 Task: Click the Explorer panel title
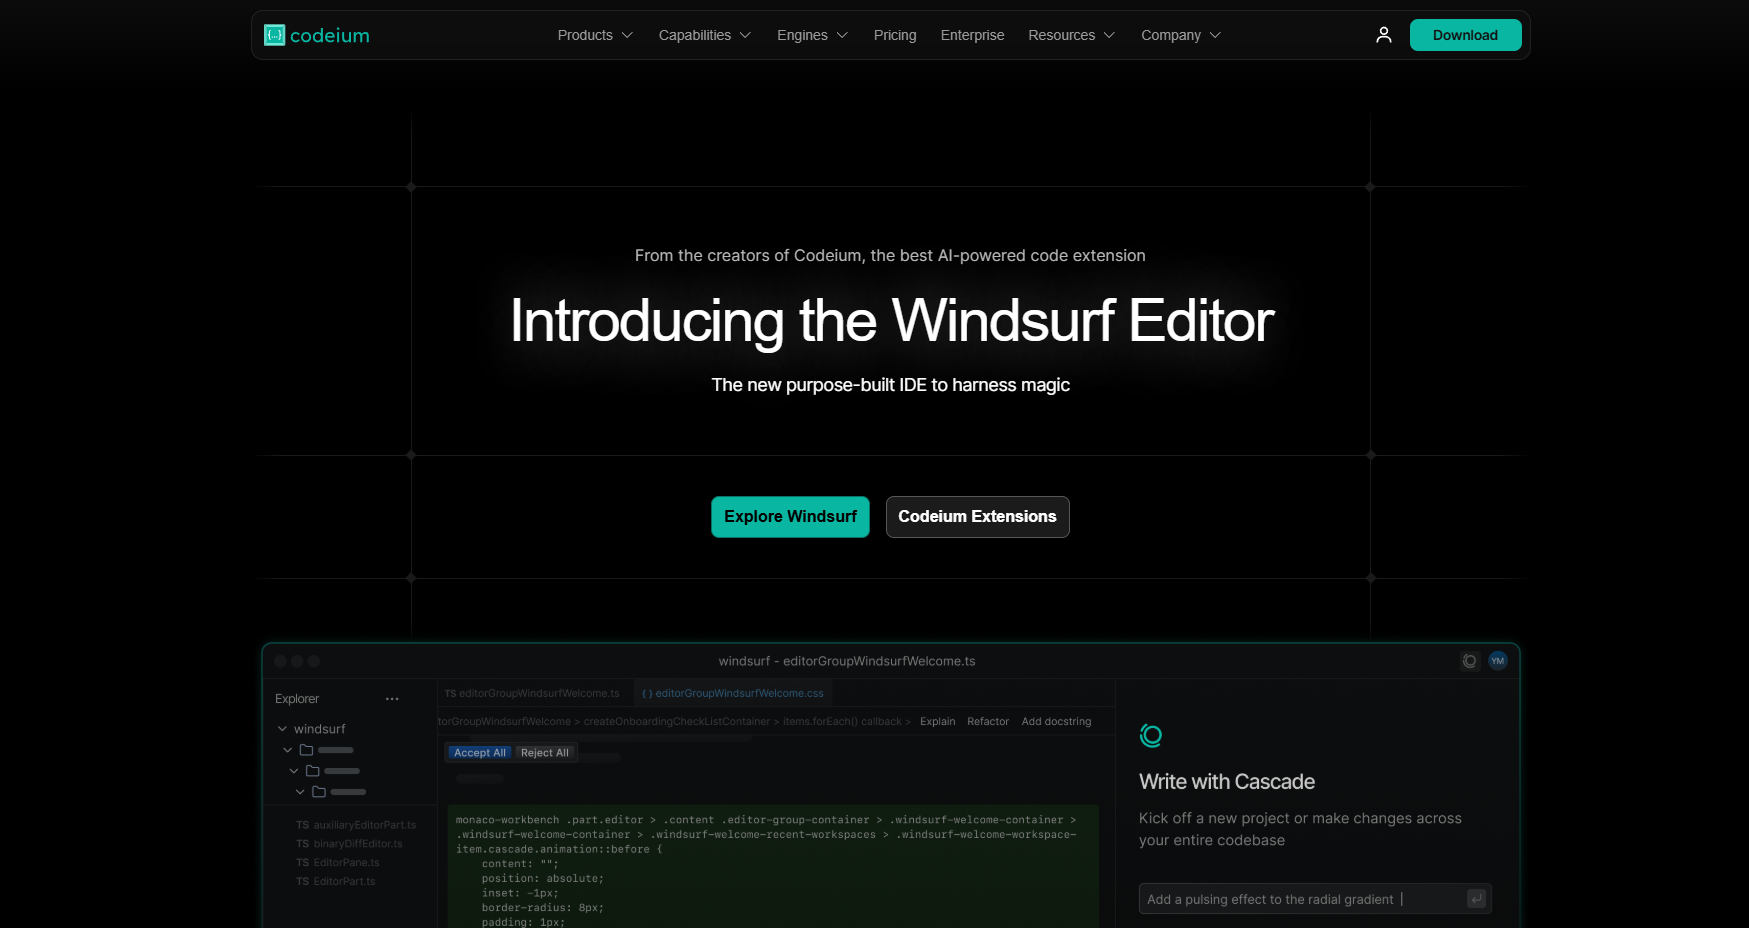tap(297, 699)
